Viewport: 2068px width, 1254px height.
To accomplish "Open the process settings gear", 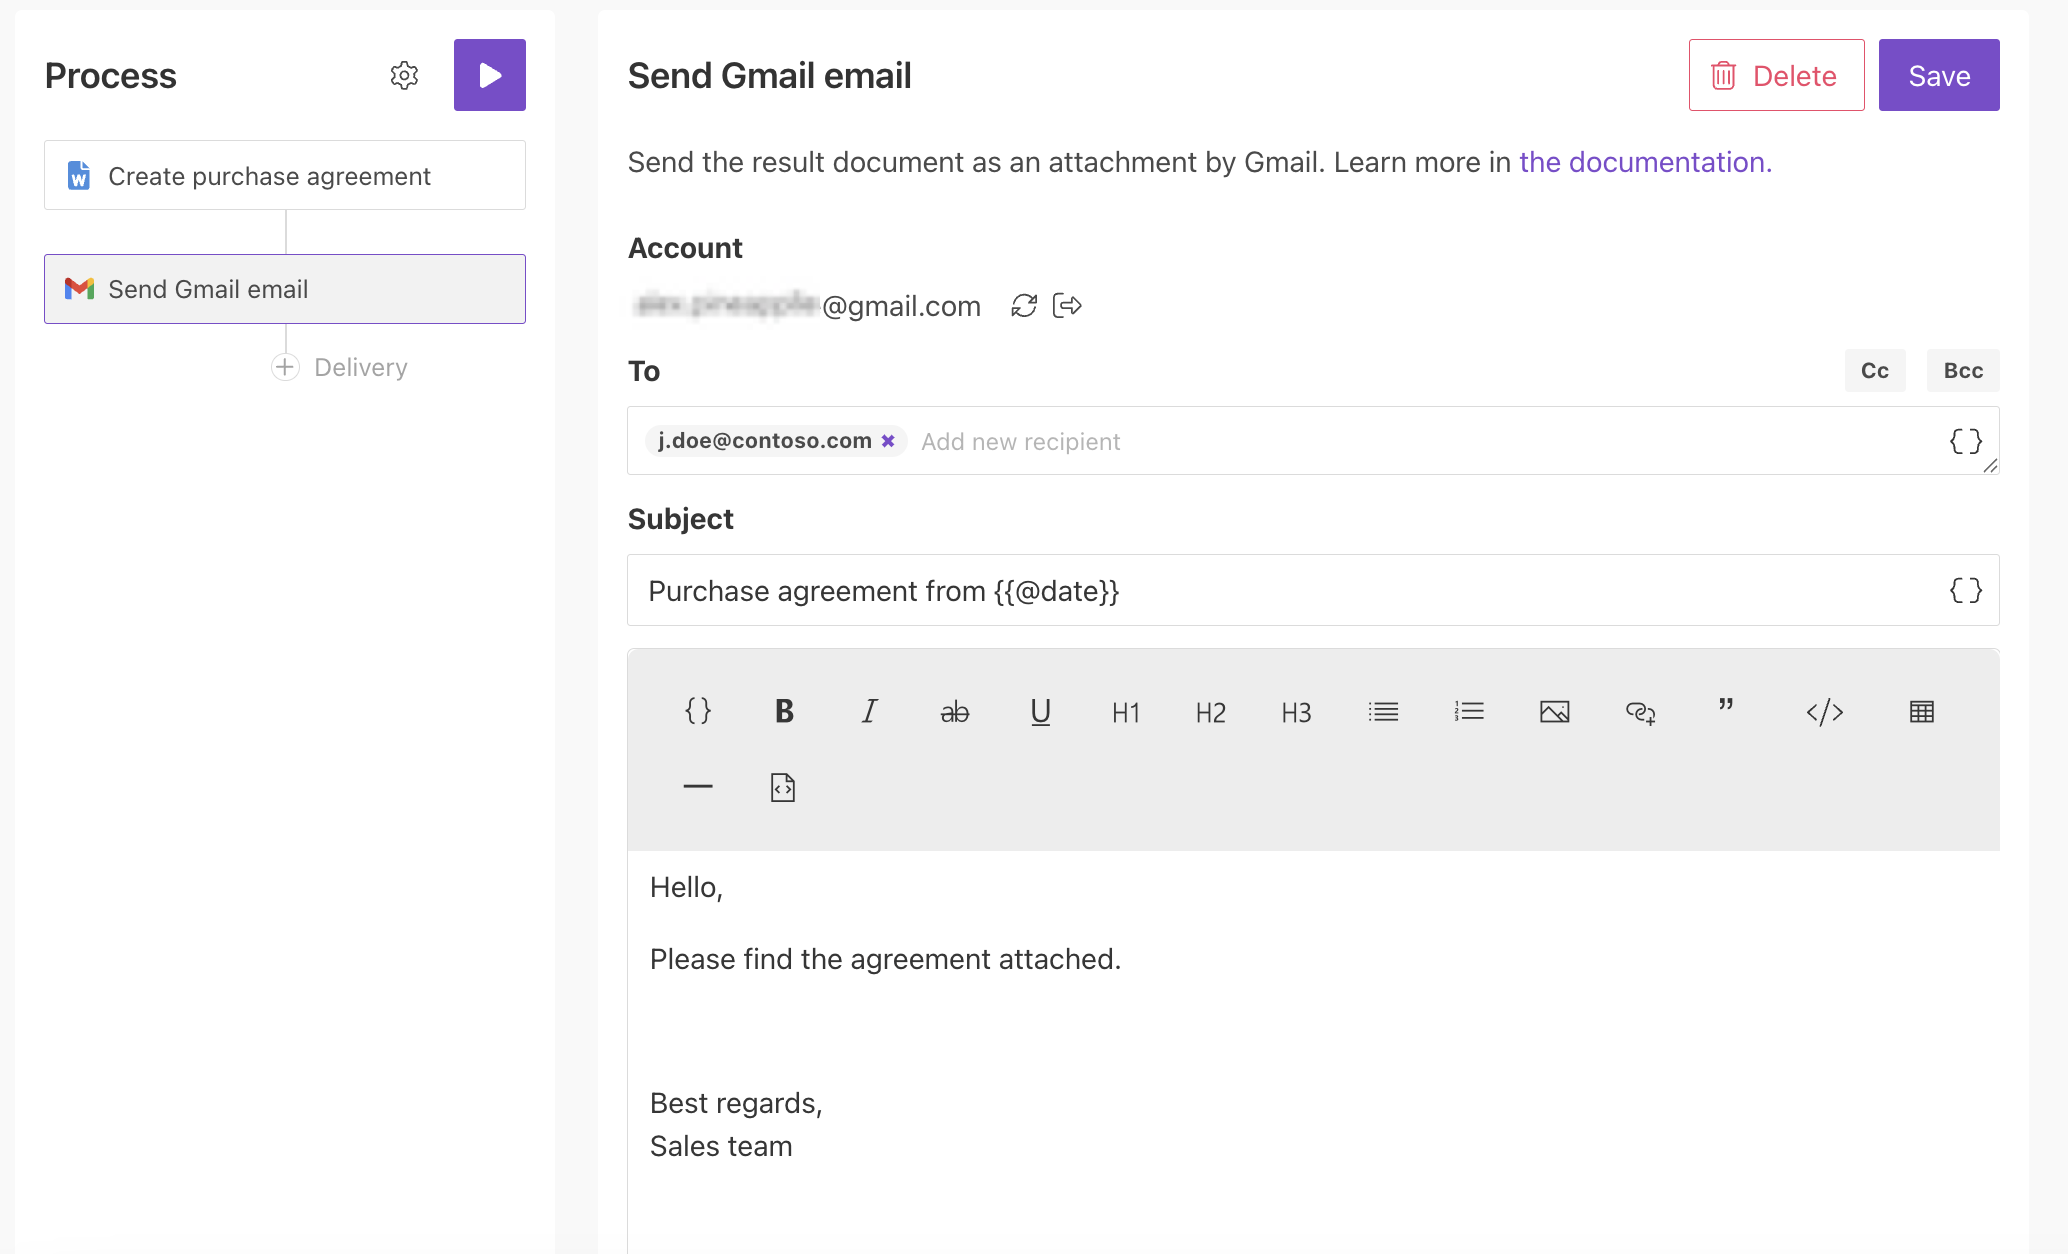I will [404, 75].
